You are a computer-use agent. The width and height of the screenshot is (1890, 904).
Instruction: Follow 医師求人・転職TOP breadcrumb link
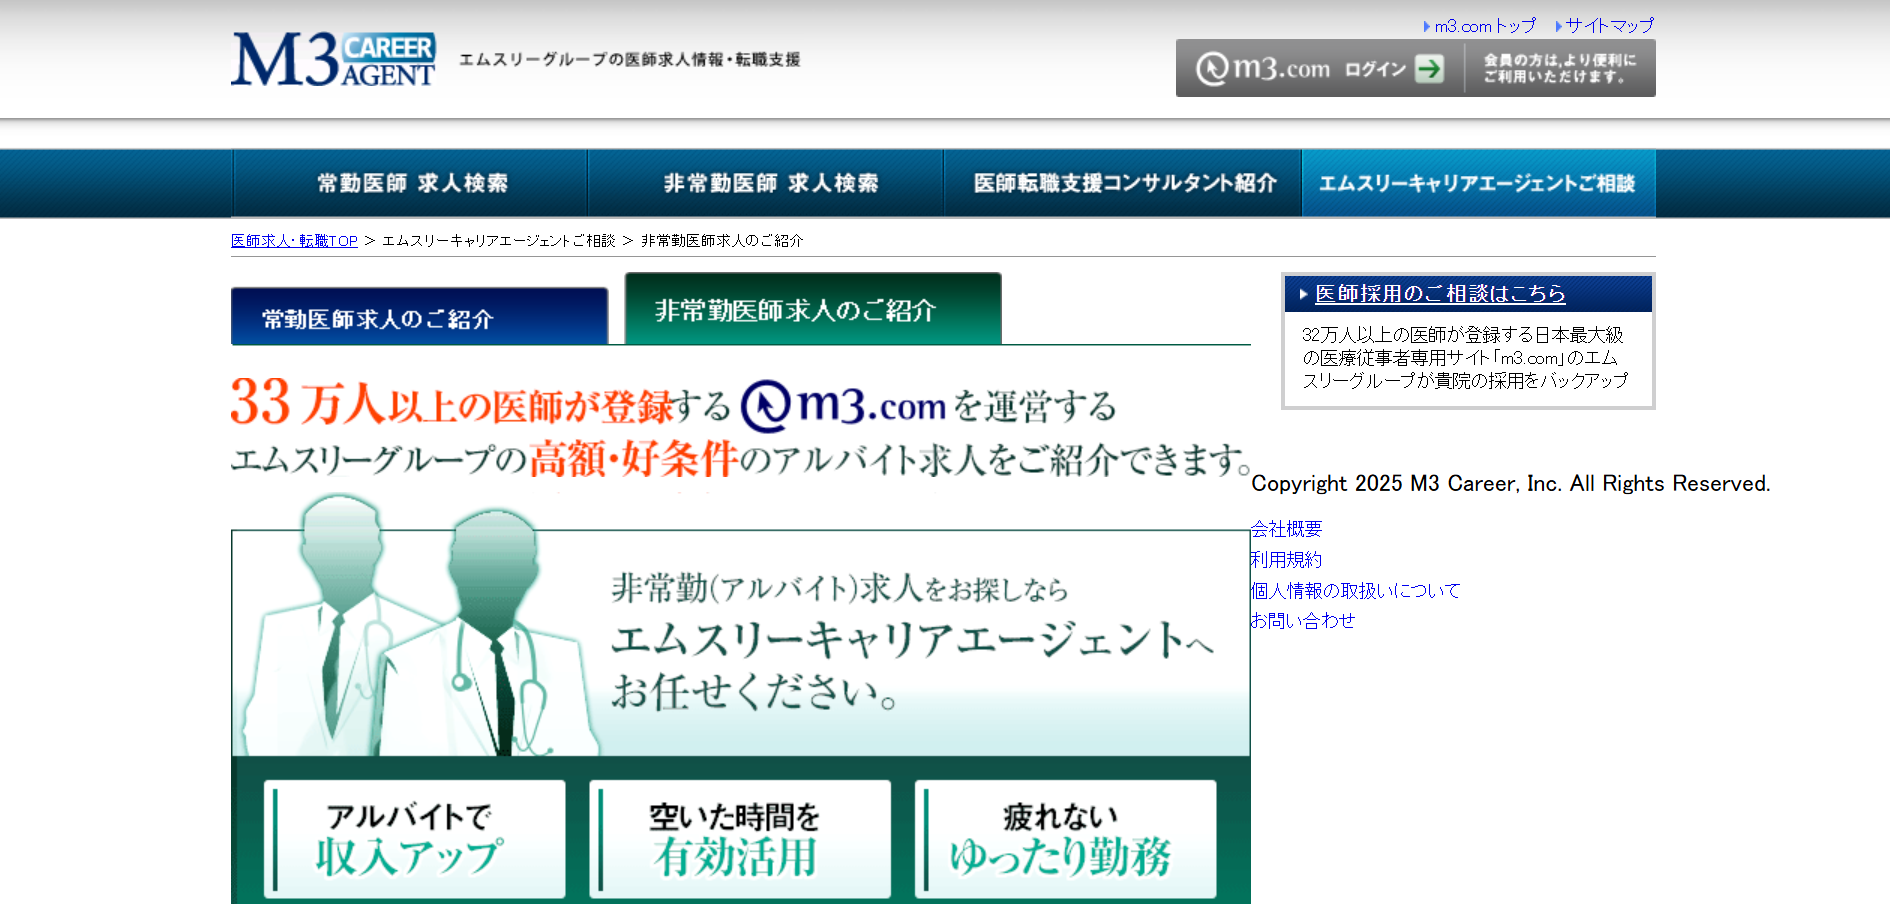[294, 241]
